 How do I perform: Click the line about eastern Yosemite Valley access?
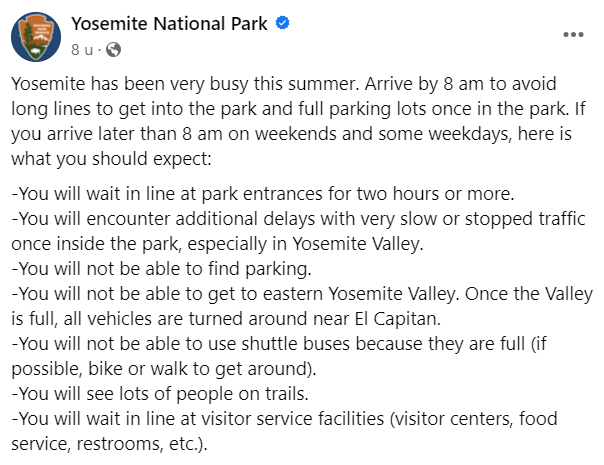(x=302, y=306)
